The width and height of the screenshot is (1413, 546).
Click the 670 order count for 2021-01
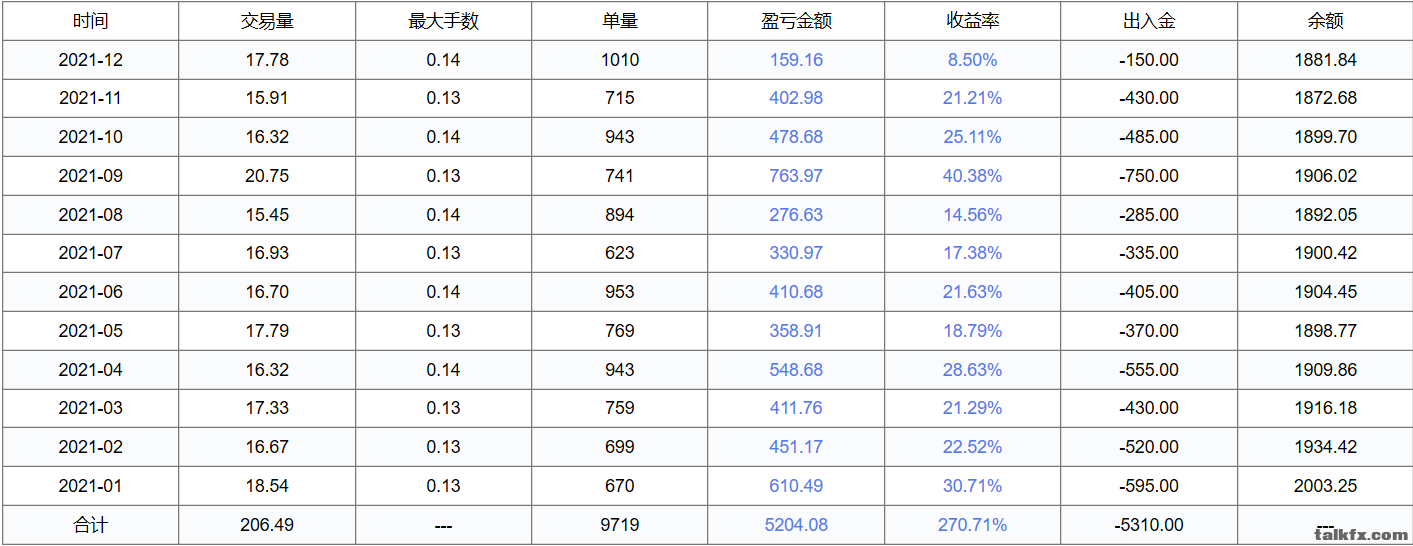(620, 486)
